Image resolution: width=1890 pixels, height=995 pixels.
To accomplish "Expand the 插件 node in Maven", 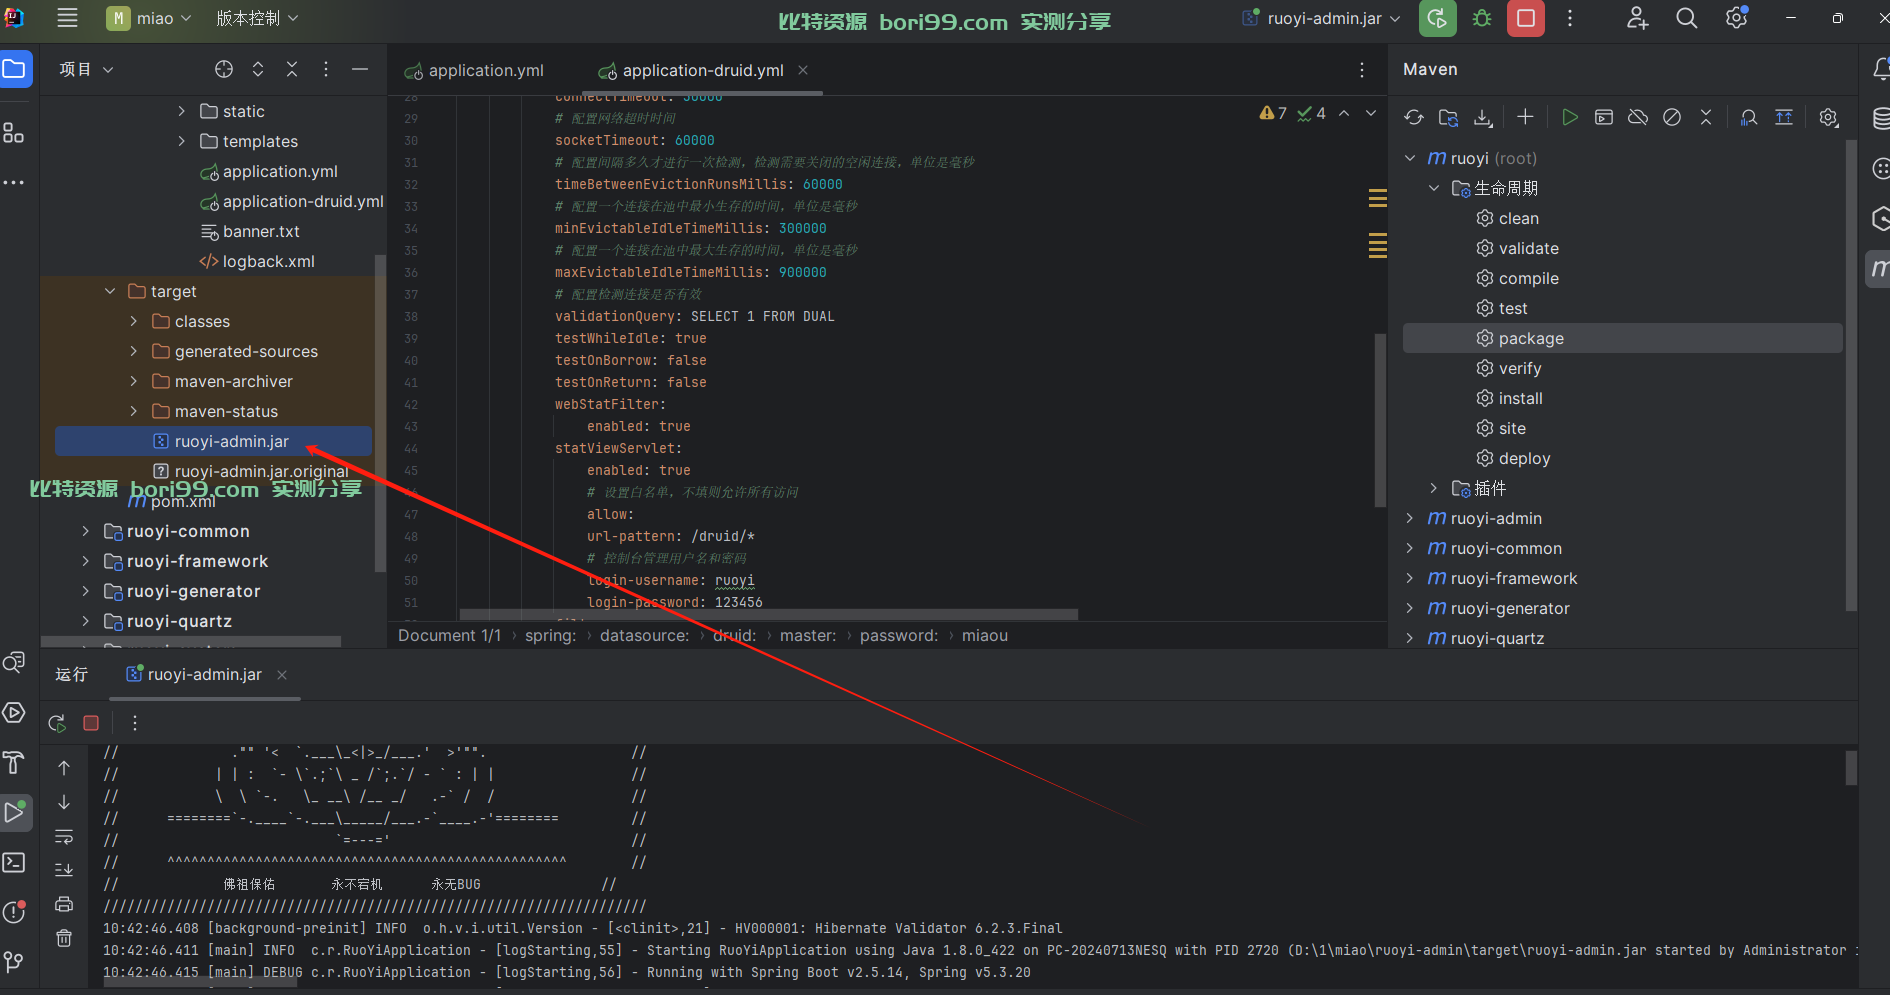I will click(x=1433, y=488).
